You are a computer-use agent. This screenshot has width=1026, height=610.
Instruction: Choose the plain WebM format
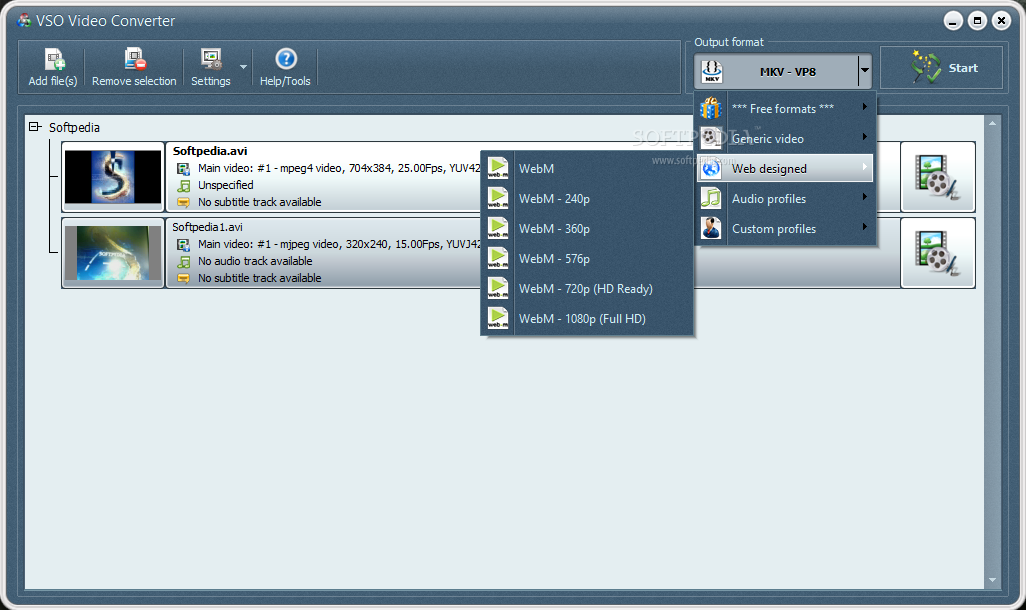pyautogui.click(x=587, y=169)
